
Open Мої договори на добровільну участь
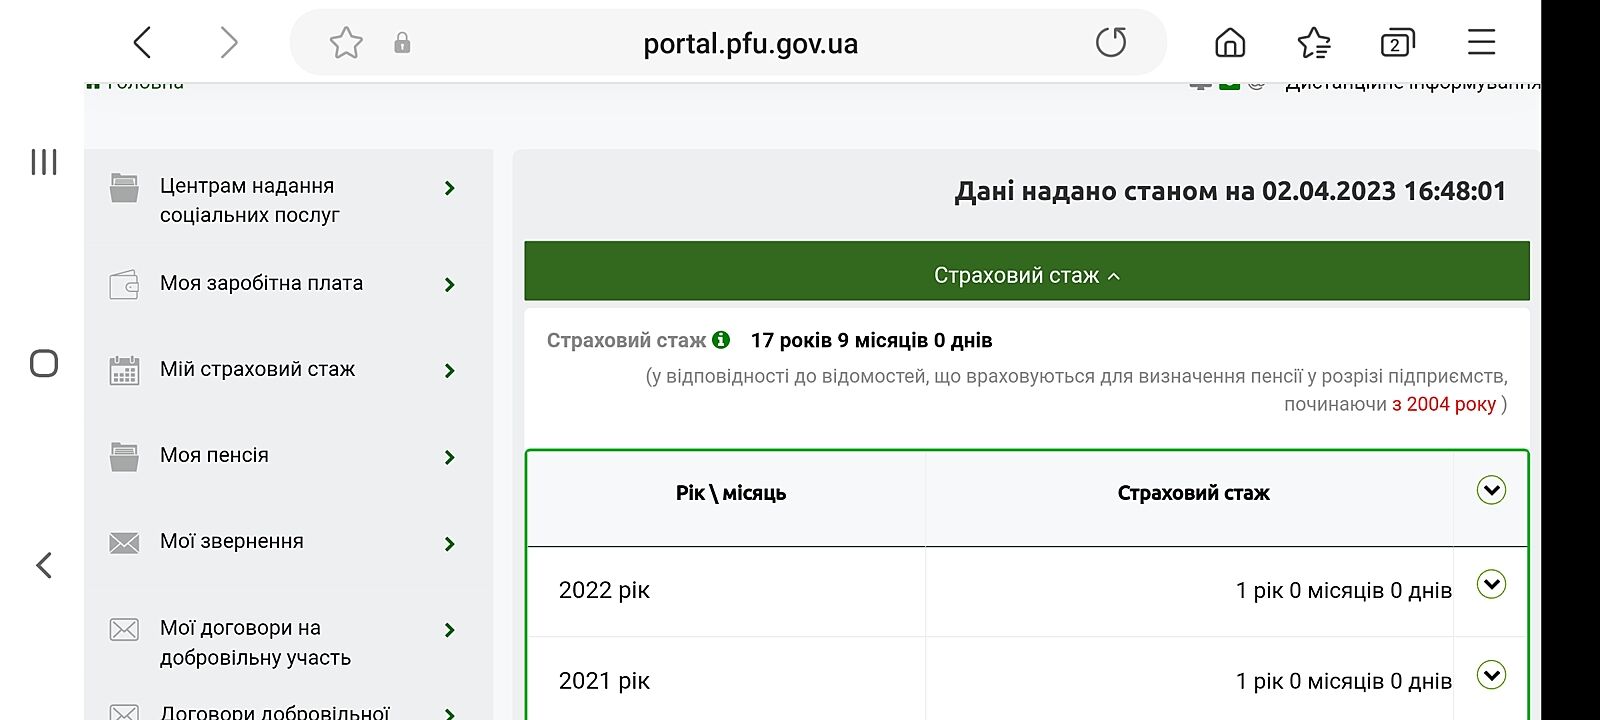pyautogui.click(x=255, y=642)
